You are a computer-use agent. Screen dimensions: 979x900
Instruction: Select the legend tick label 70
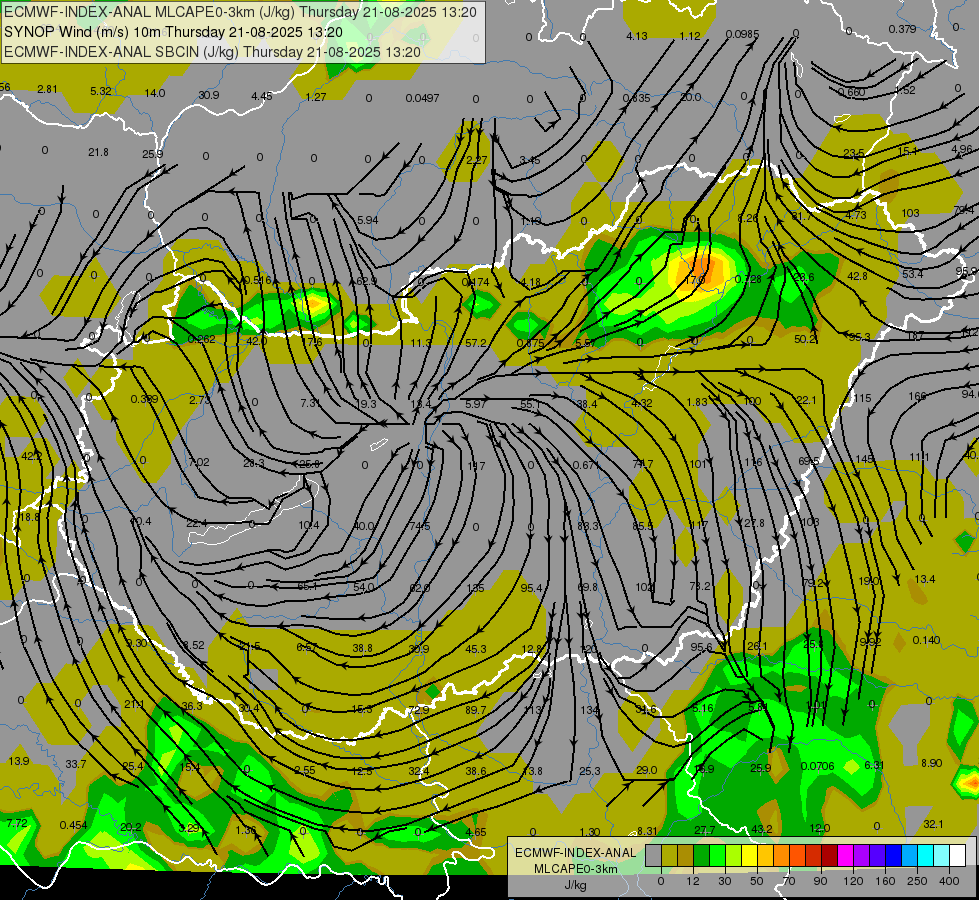pyautogui.click(x=789, y=881)
